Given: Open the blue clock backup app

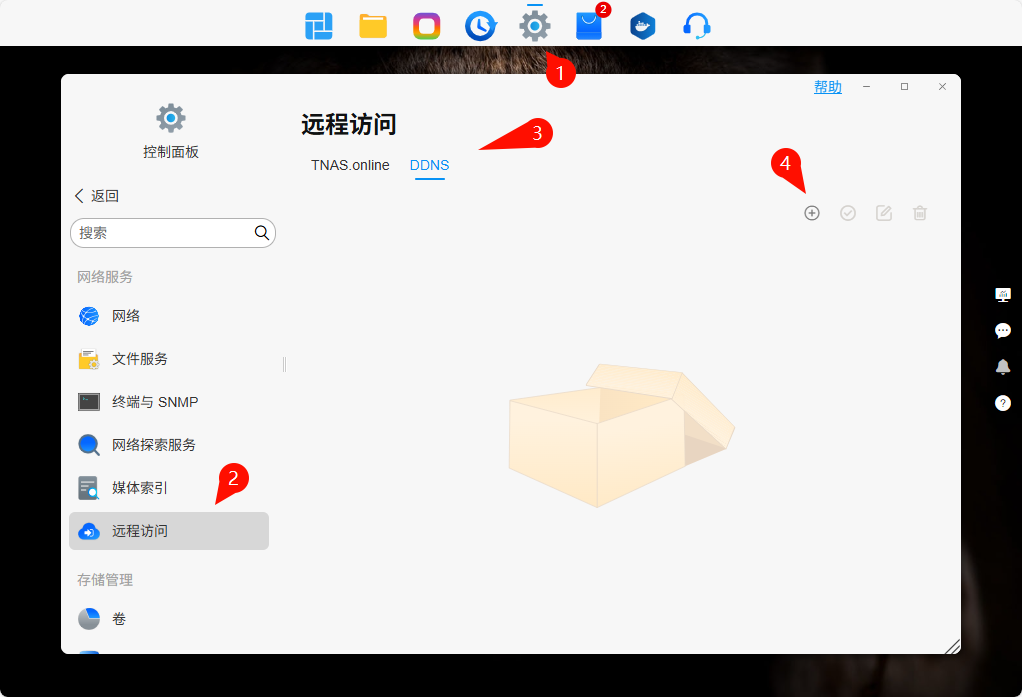Looking at the screenshot, I should coord(481,26).
